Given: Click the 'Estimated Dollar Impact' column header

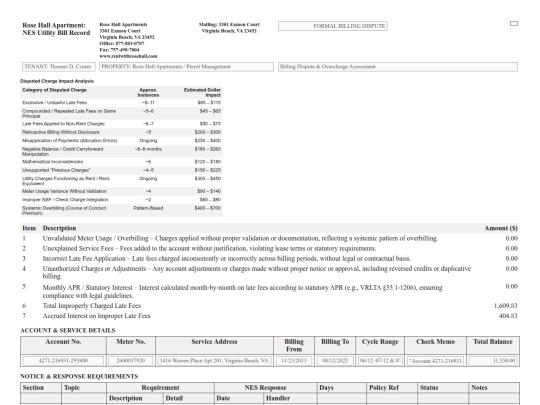Looking at the screenshot, I should click(202, 92).
